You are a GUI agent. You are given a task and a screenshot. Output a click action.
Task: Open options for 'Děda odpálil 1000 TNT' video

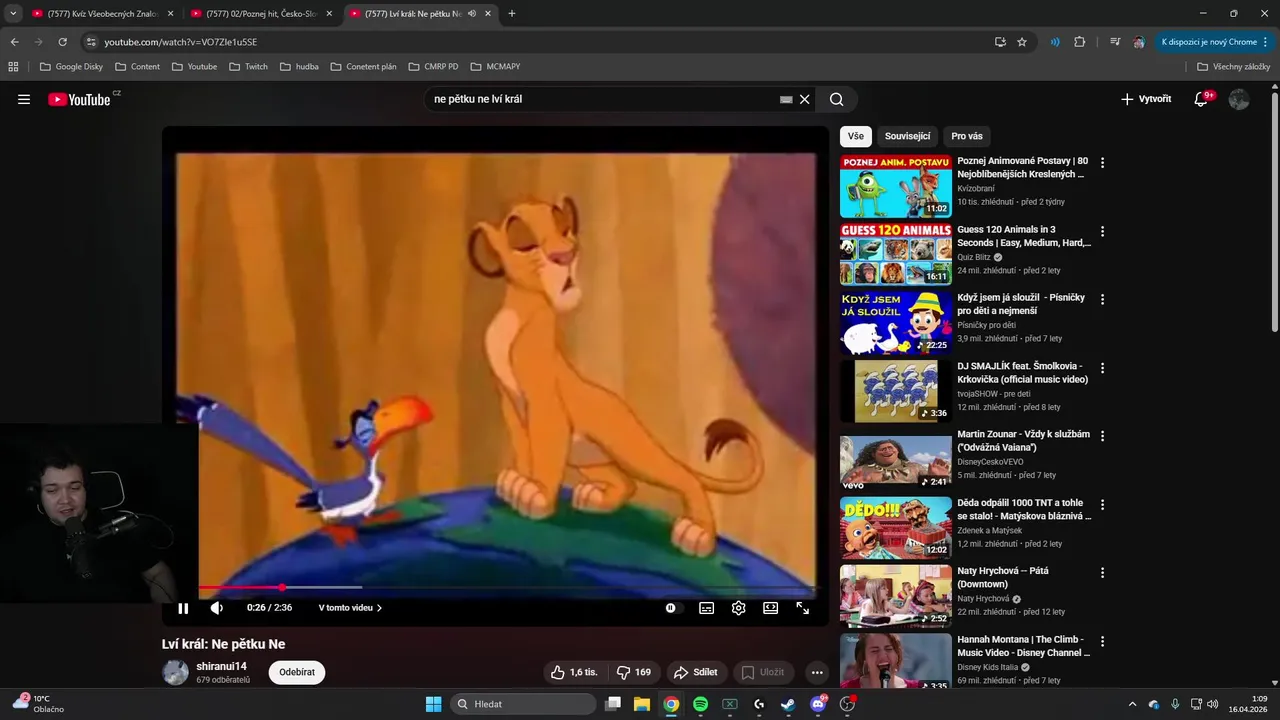1102,505
